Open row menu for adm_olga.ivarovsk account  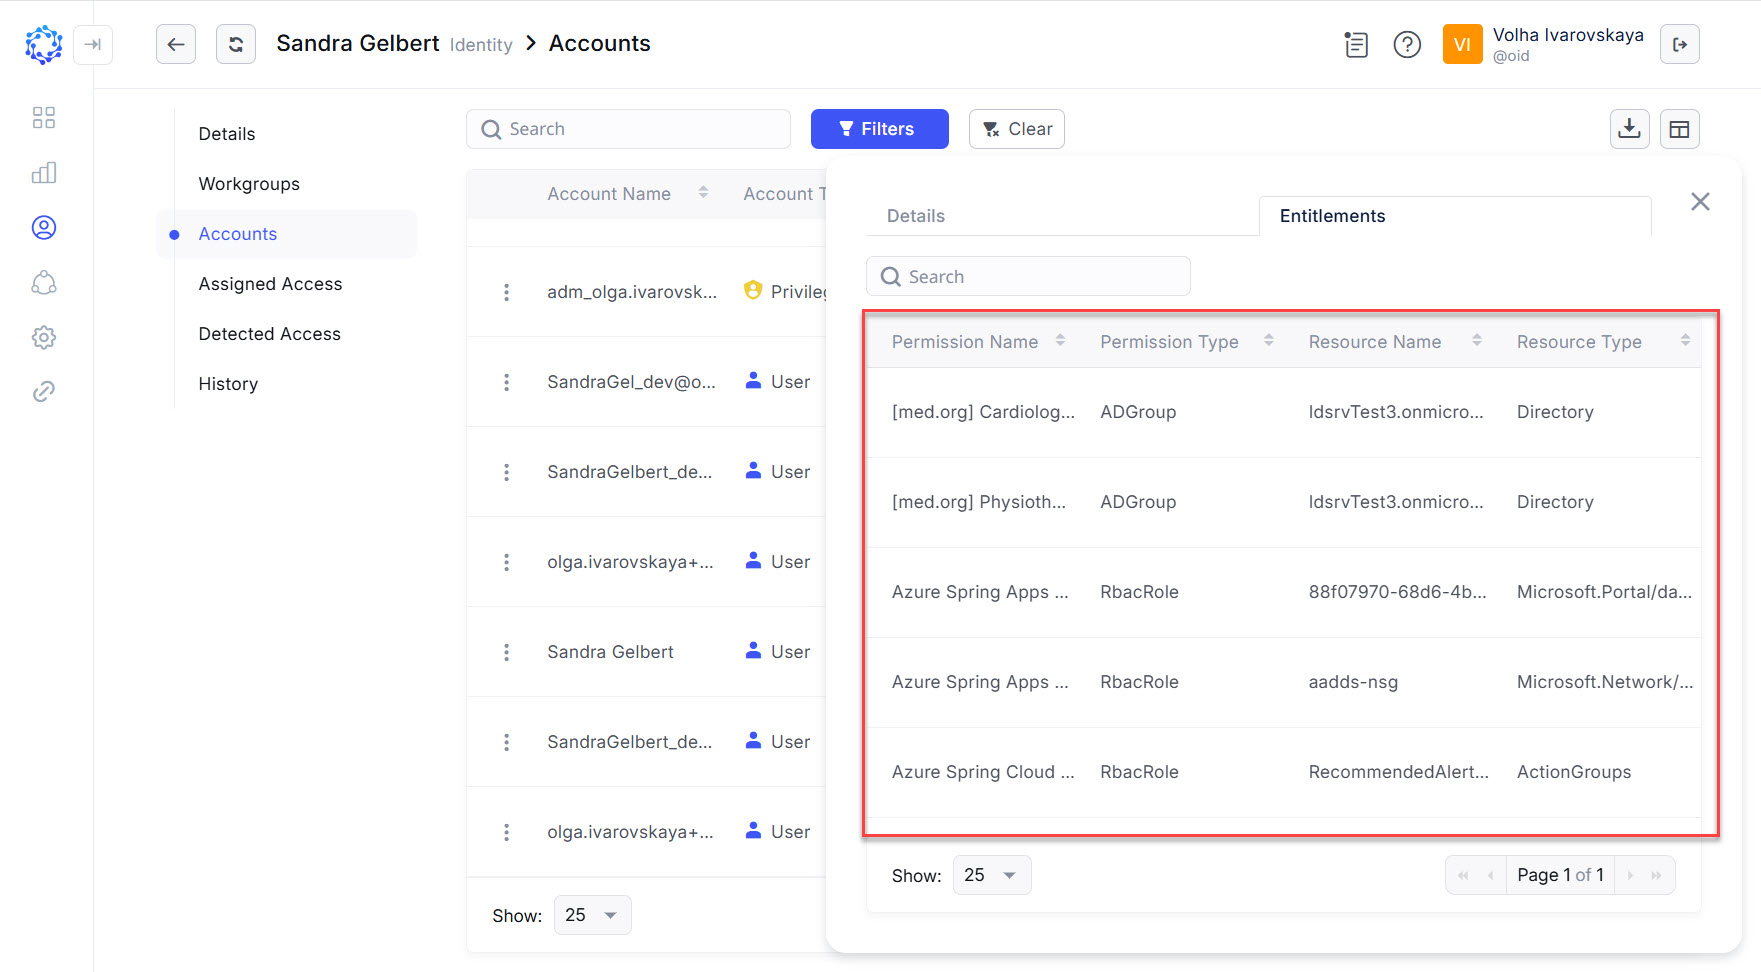coord(506,292)
